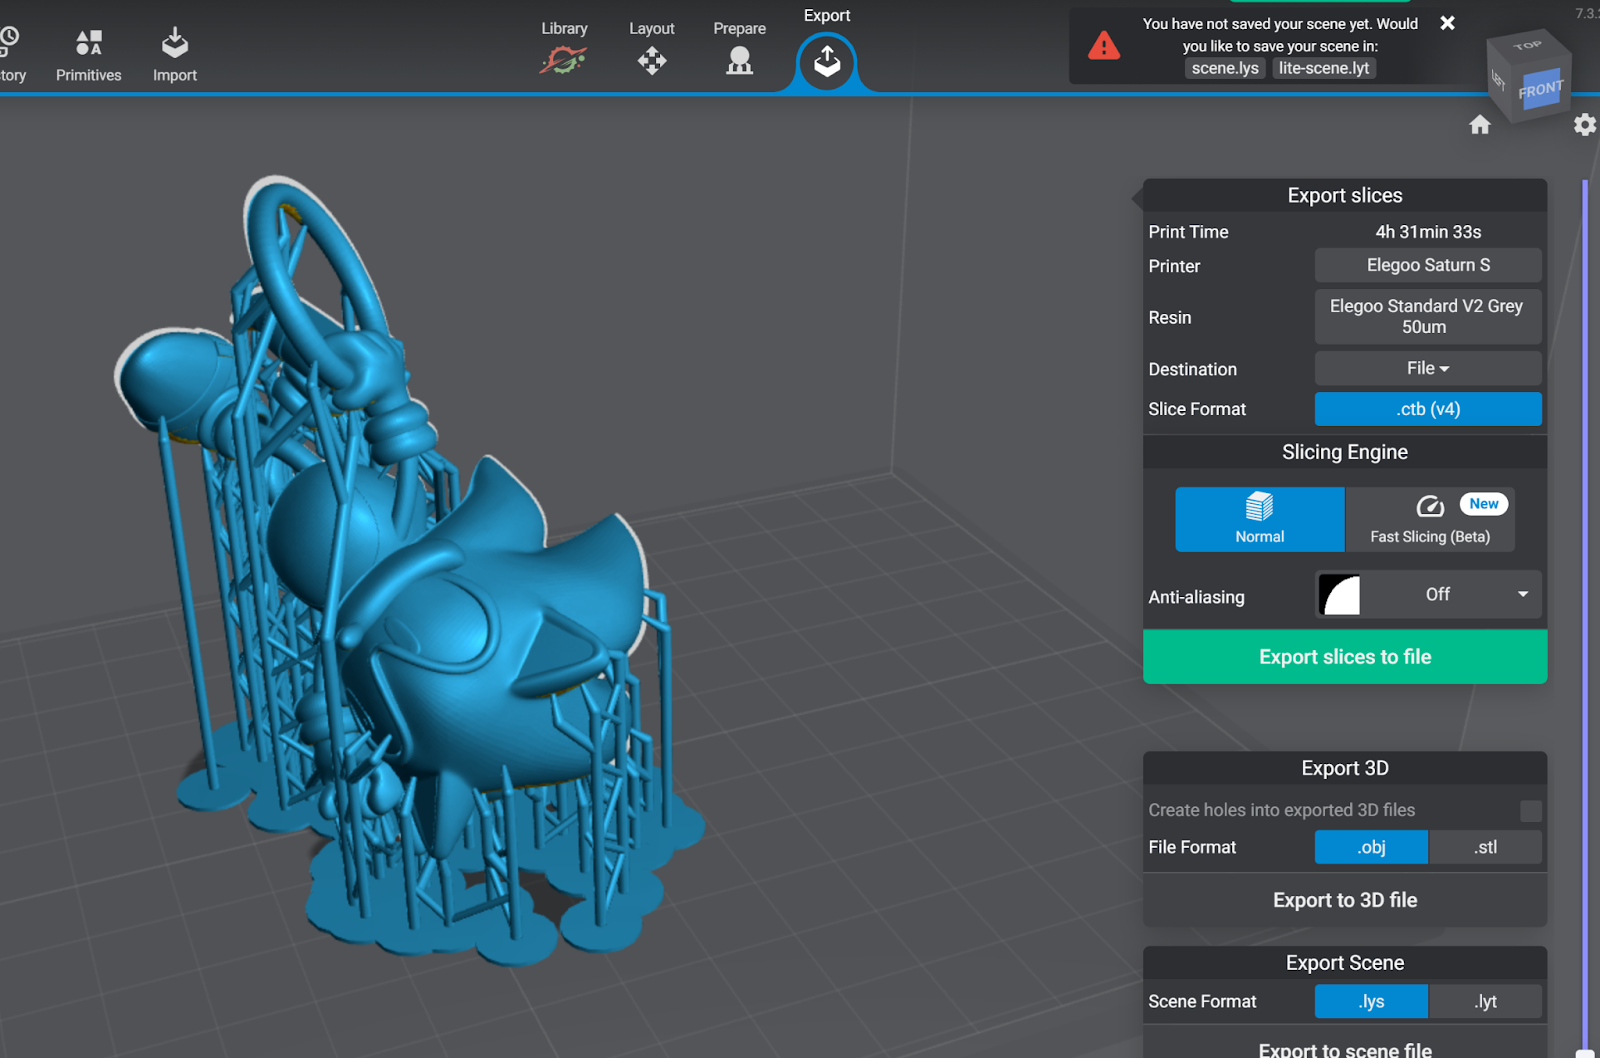Select the .obj file format
The width and height of the screenshot is (1600, 1058).
(1371, 847)
